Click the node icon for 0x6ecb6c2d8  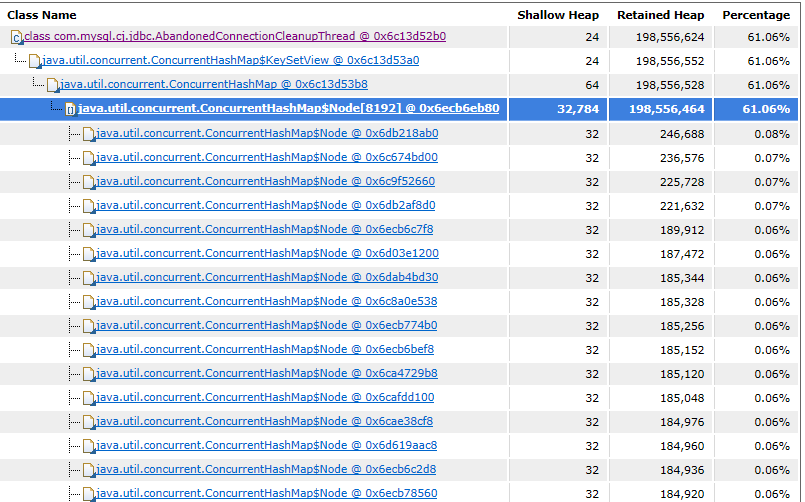[89, 470]
